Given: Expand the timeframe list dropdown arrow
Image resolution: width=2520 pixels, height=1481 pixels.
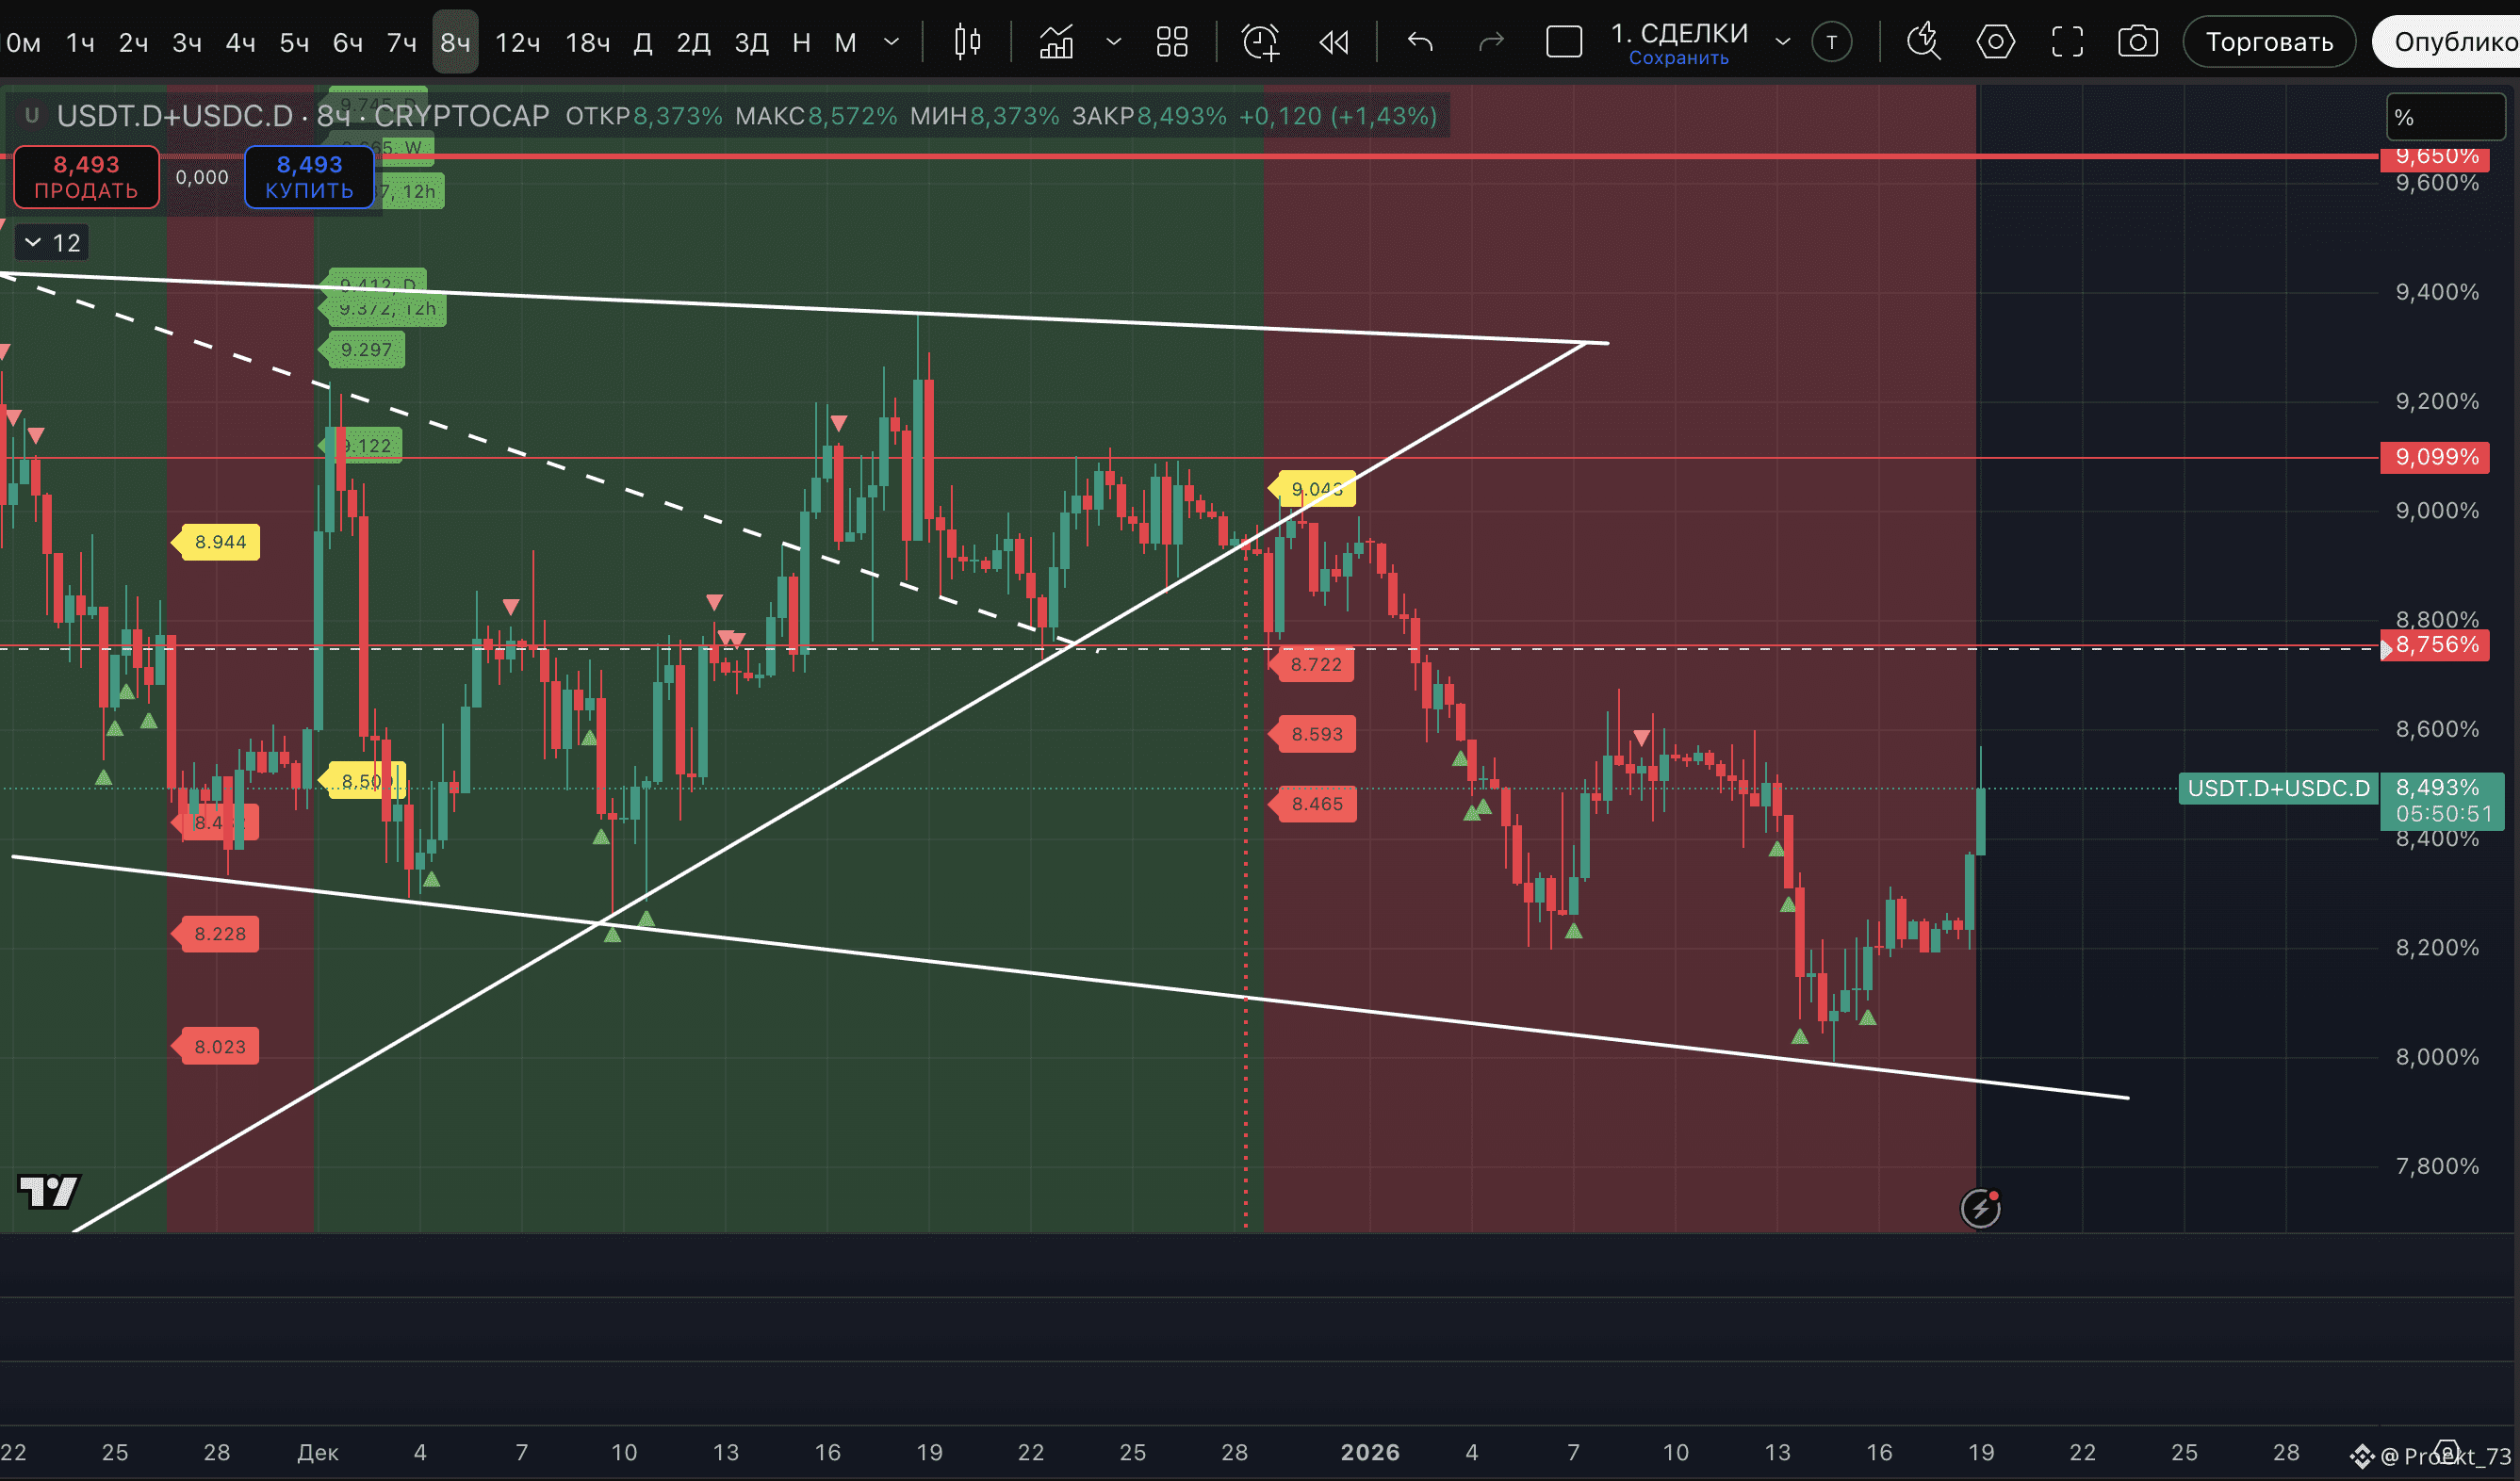Looking at the screenshot, I should coord(892,42).
